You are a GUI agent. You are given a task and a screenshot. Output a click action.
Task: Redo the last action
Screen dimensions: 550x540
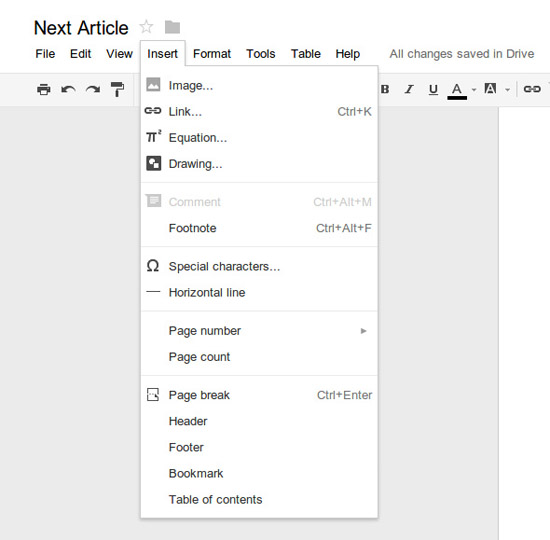(x=93, y=89)
